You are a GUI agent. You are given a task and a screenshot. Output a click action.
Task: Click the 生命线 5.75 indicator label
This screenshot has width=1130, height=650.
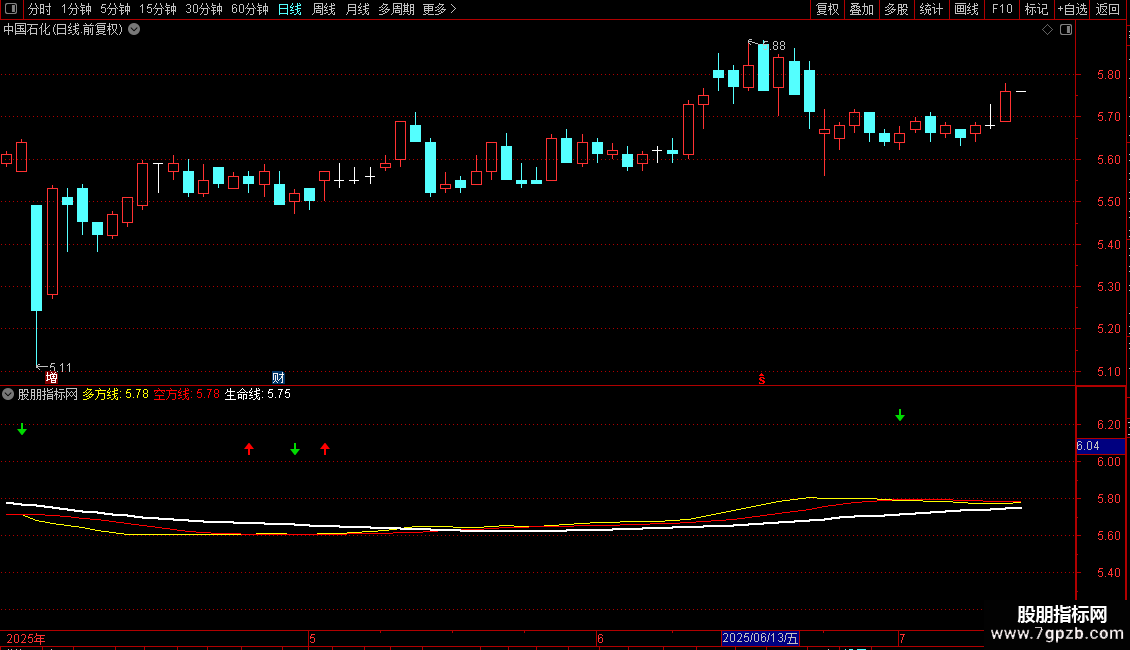tap(257, 394)
